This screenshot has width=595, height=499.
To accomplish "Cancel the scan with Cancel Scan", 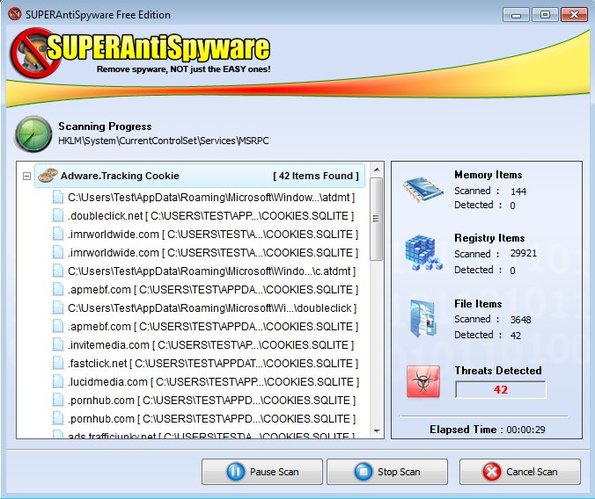I will pyautogui.click(x=520, y=471).
